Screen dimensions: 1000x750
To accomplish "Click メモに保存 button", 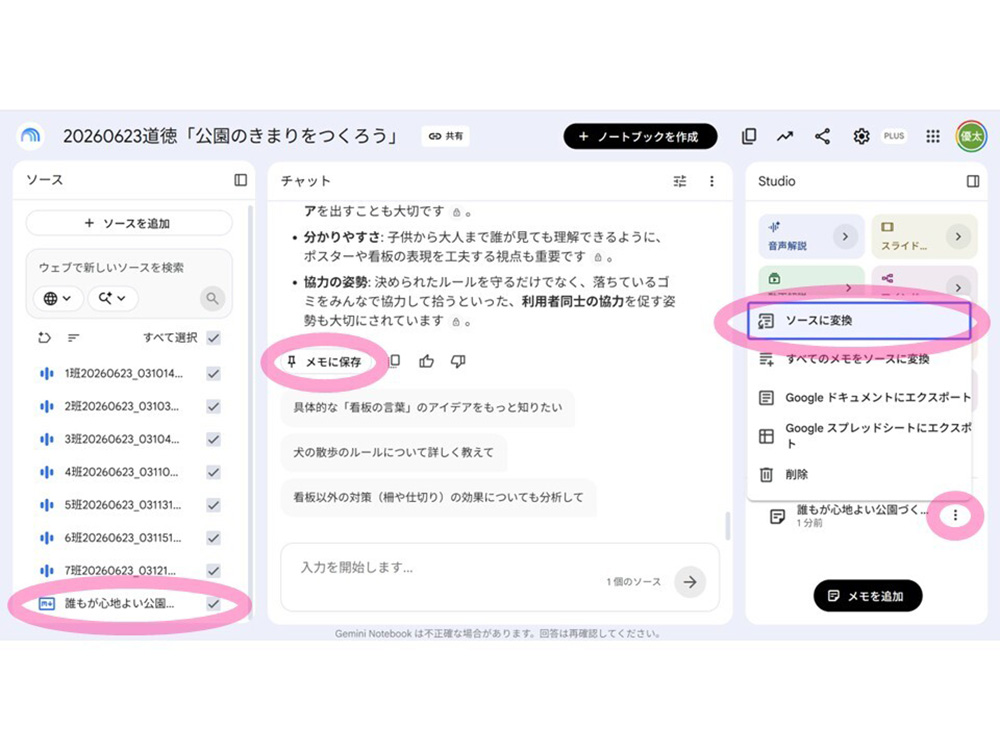I will 325,362.
